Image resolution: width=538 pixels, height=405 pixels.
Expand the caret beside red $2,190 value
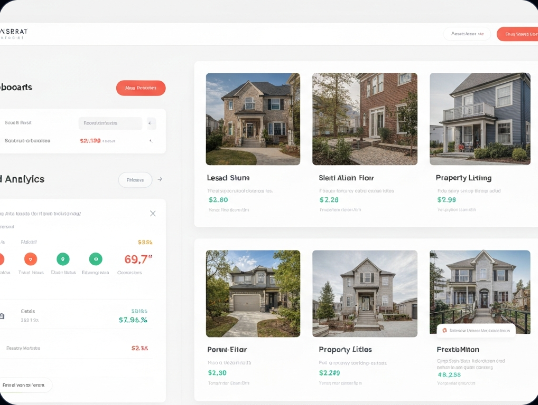pos(150,141)
